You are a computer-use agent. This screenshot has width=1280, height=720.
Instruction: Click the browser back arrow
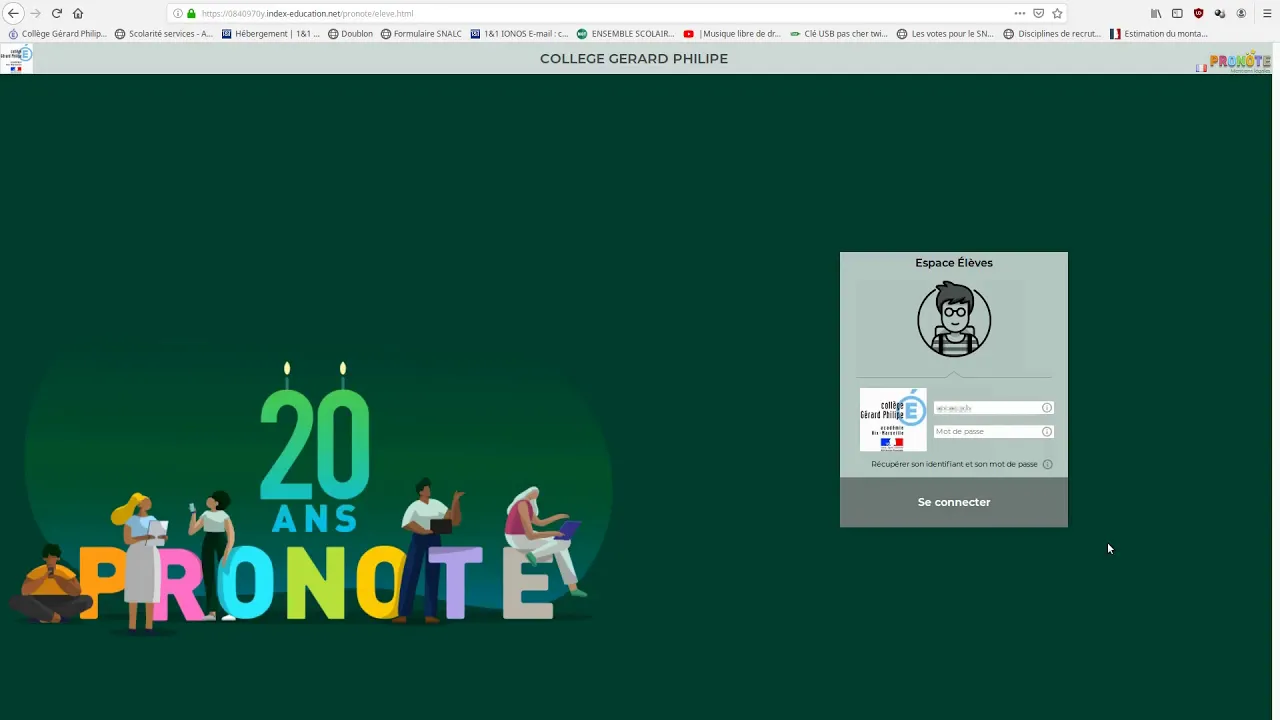pos(13,13)
